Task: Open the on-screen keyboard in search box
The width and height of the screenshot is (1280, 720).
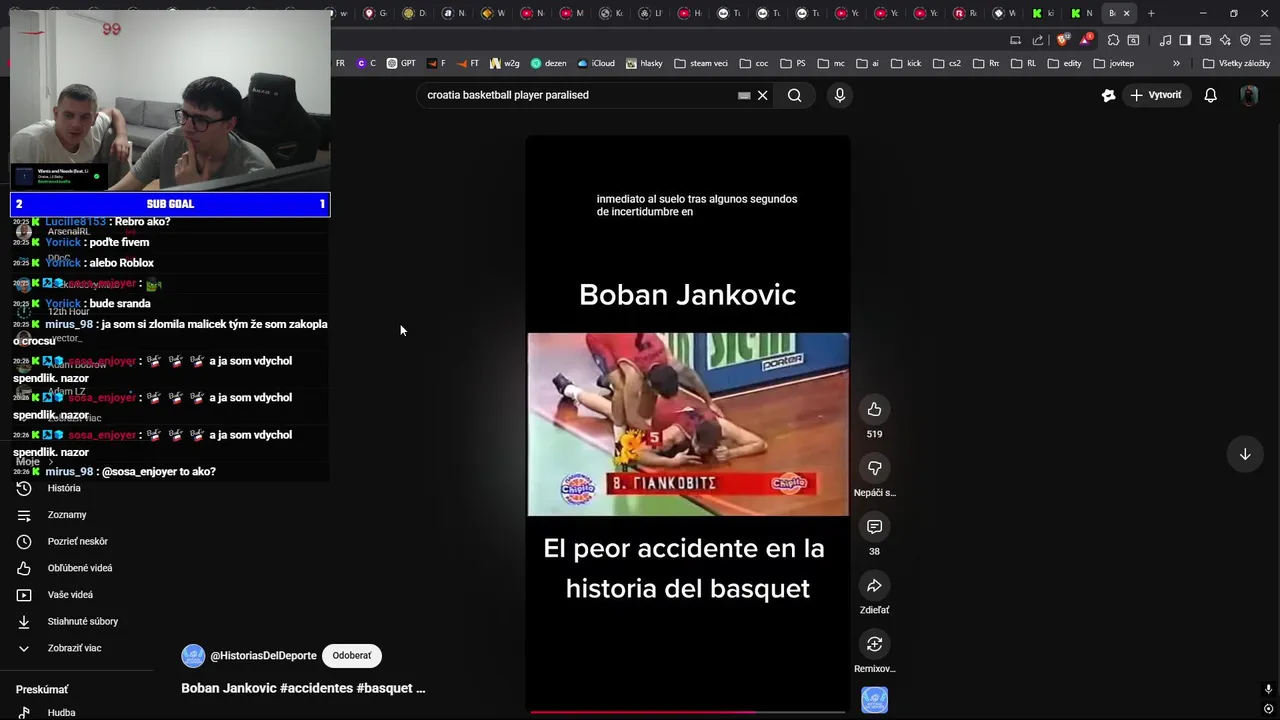Action: click(x=744, y=95)
